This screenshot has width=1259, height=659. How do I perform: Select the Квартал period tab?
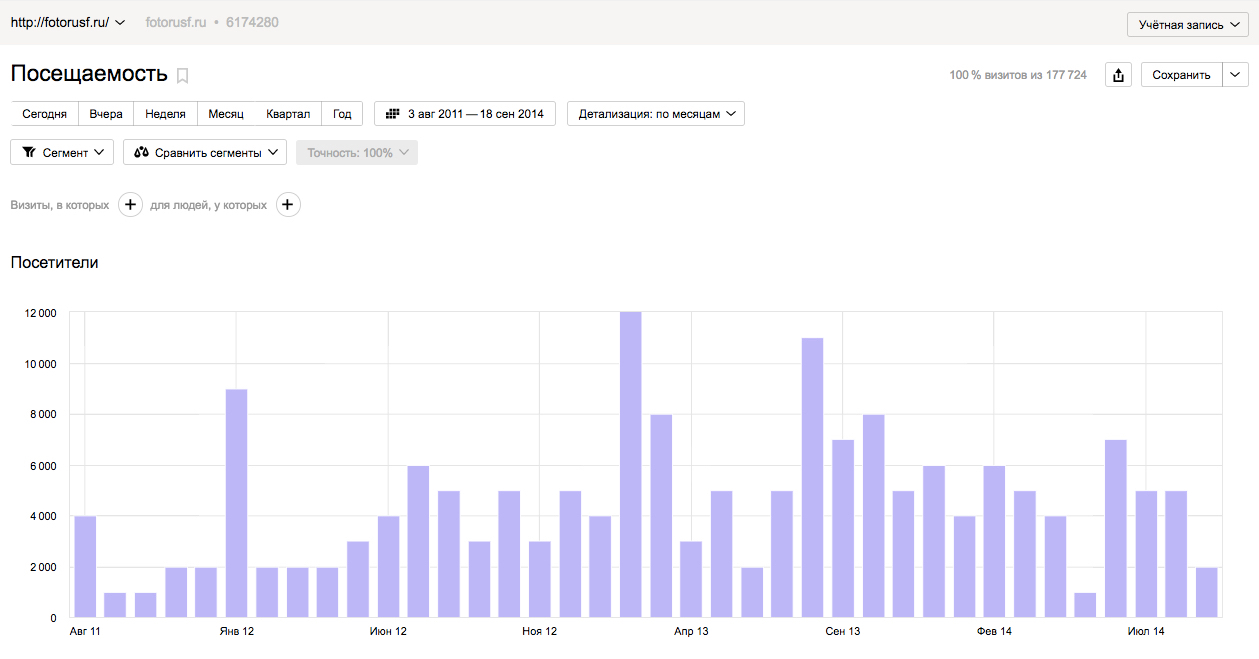(x=288, y=114)
